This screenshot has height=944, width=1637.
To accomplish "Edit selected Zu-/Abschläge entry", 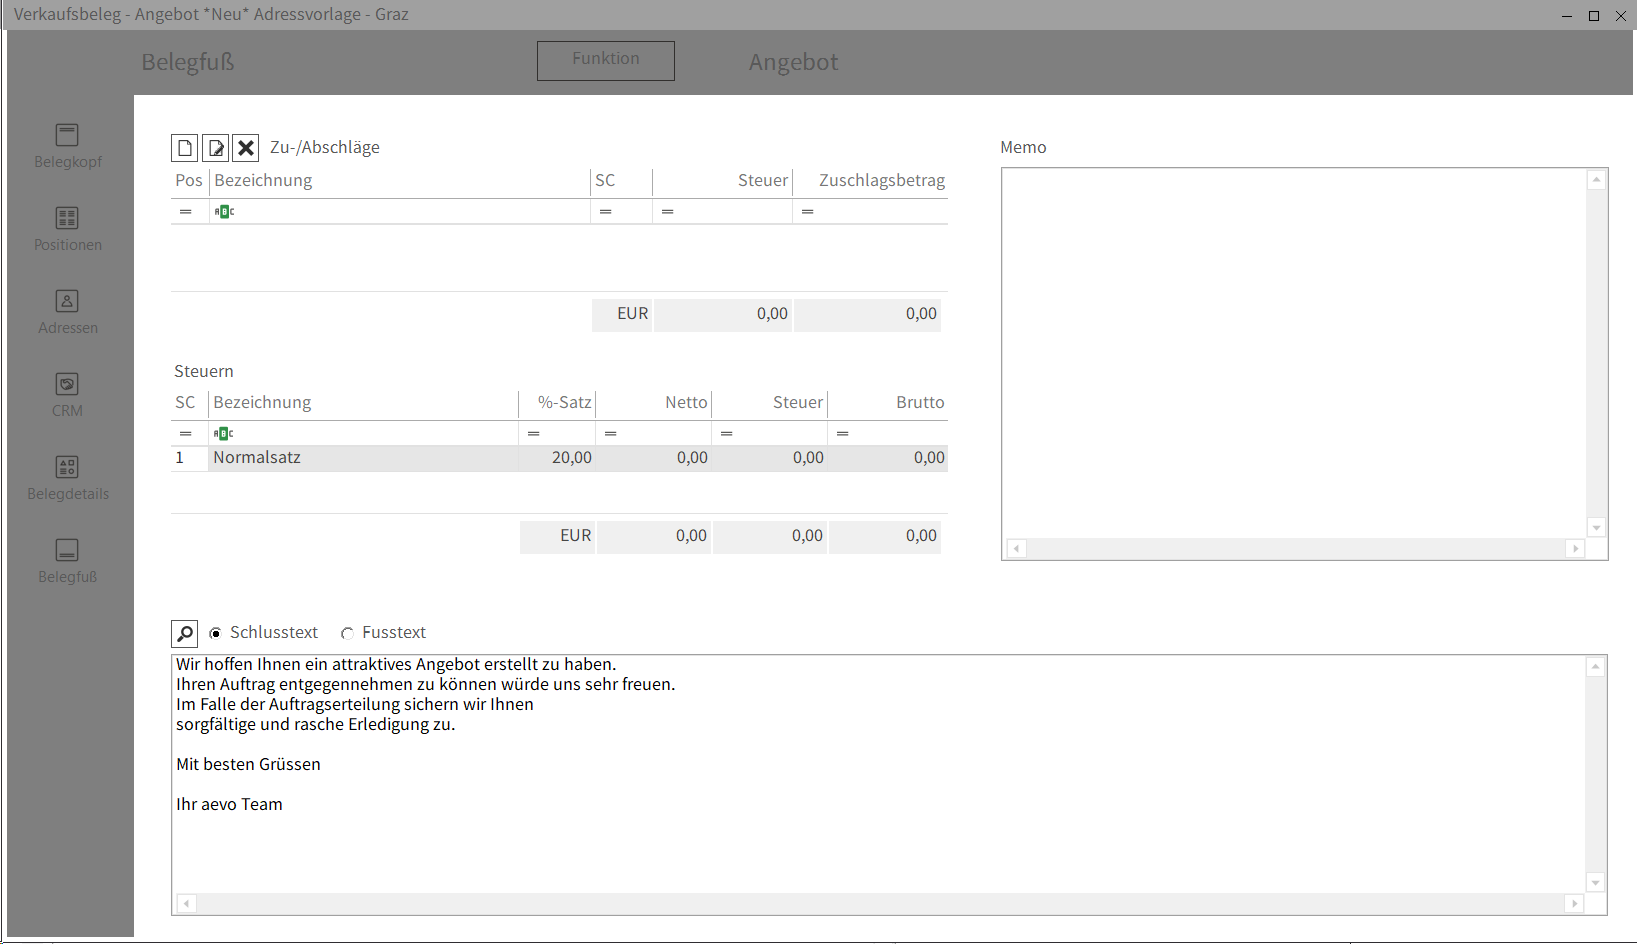I will (x=215, y=148).
